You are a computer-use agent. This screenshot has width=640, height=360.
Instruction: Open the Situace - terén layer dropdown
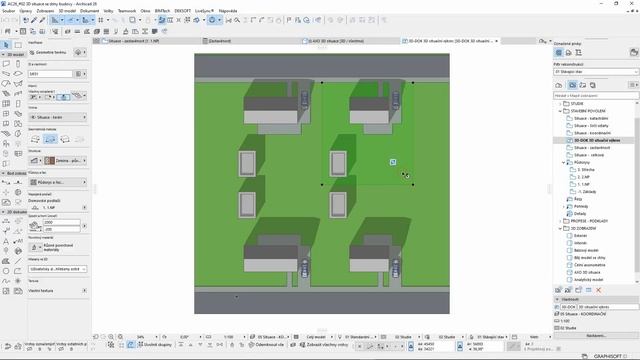point(58,117)
